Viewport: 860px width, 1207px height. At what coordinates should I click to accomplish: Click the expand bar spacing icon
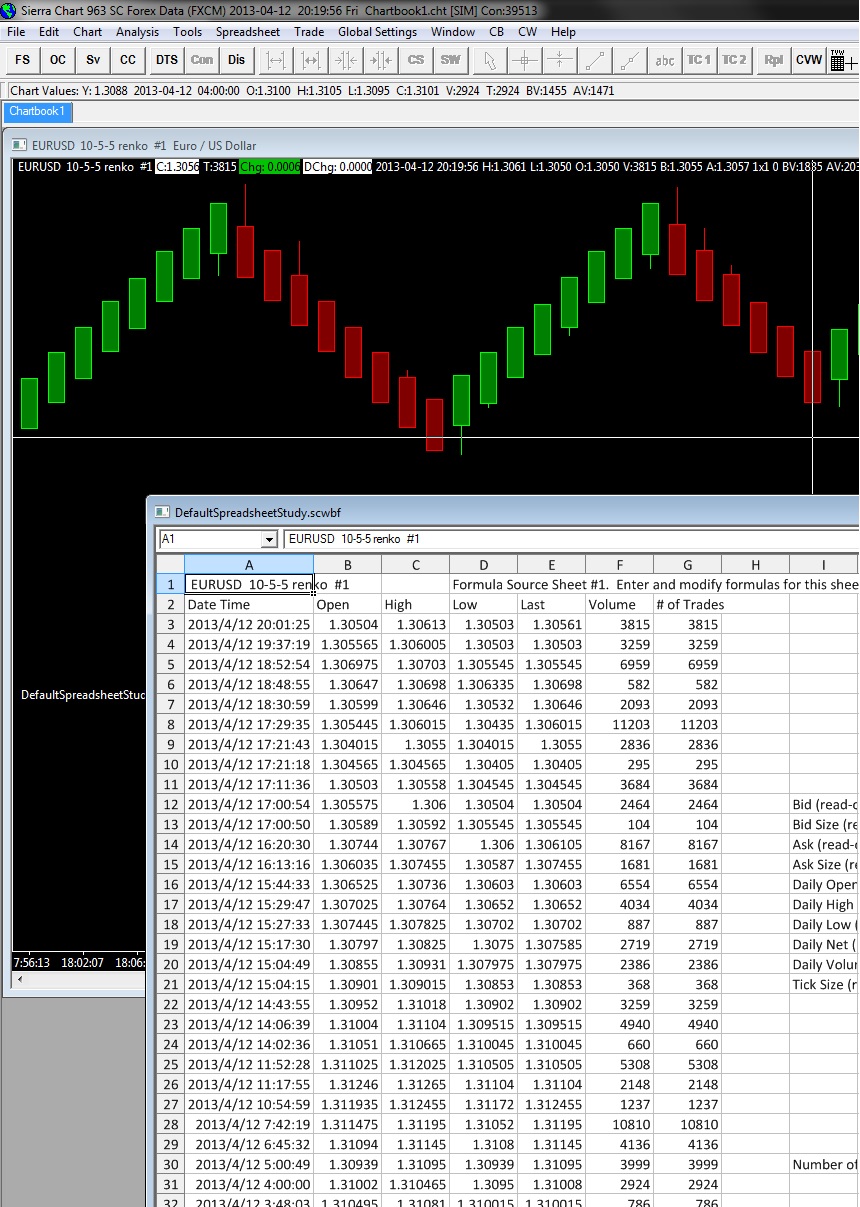pyautogui.click(x=277, y=60)
